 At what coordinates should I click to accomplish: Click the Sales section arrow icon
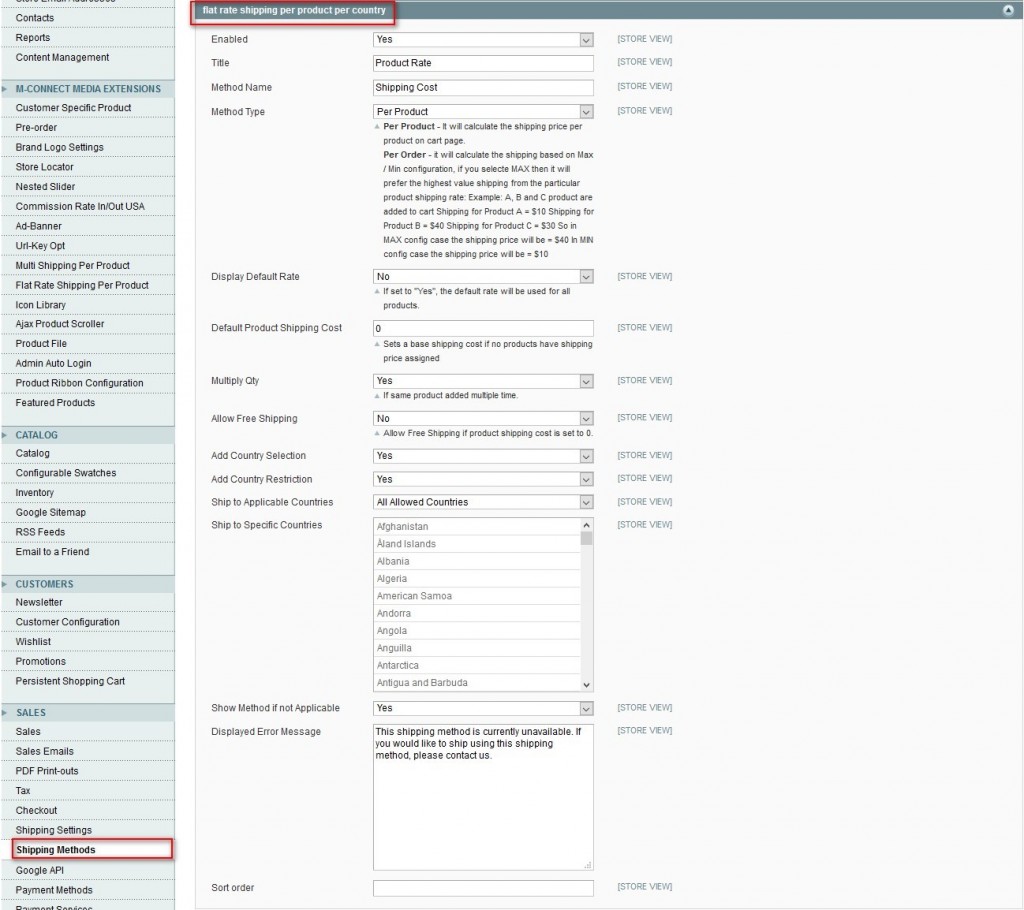6,713
